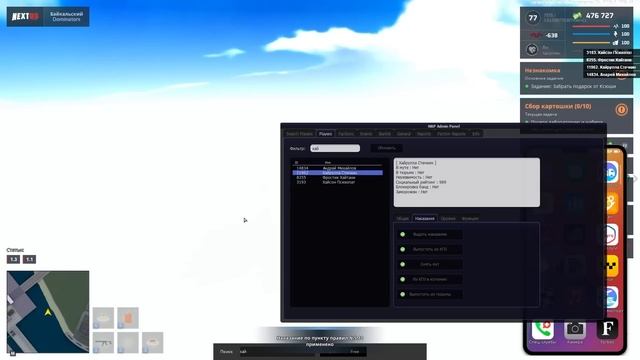Viewport: 640px width, 360px height.
Task: Click the 'Выпустить из КПЗ' button
Action: click(430, 249)
